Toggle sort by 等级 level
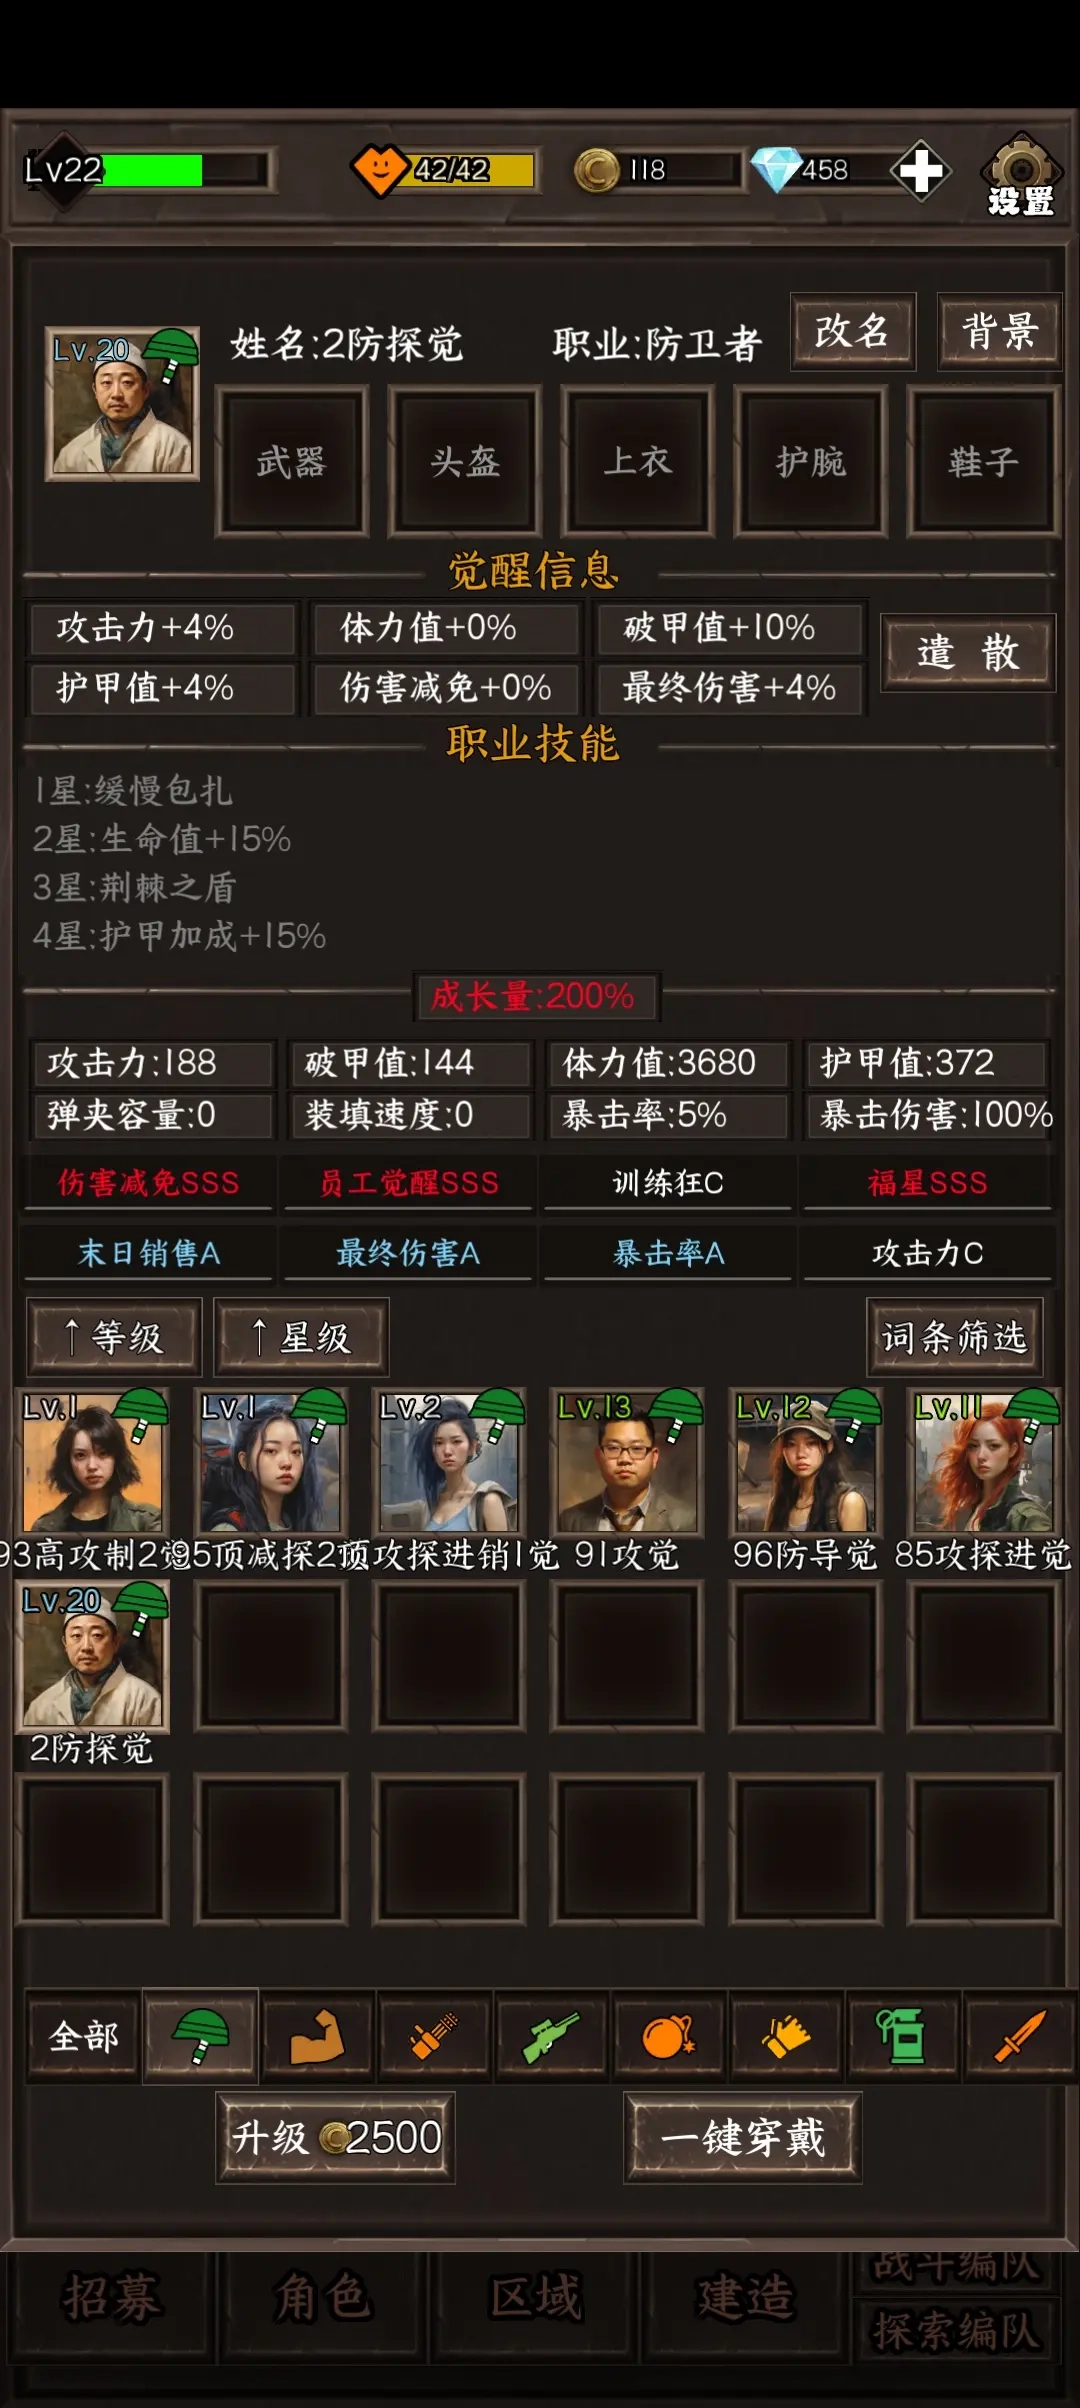 114,1337
